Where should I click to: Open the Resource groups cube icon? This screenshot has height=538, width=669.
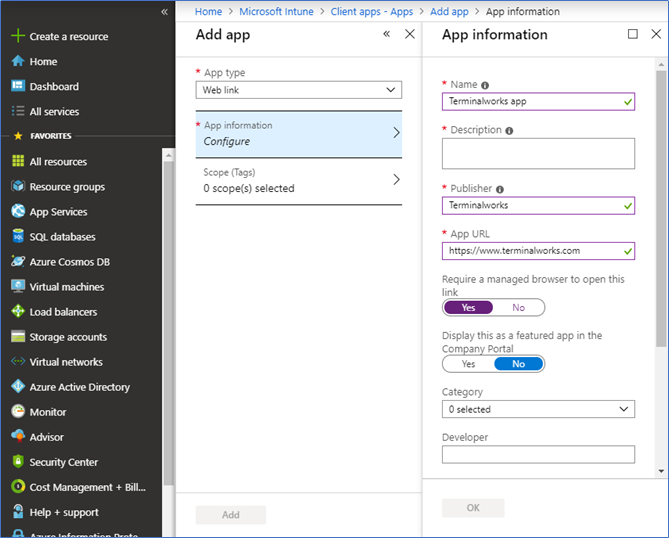tap(18, 186)
